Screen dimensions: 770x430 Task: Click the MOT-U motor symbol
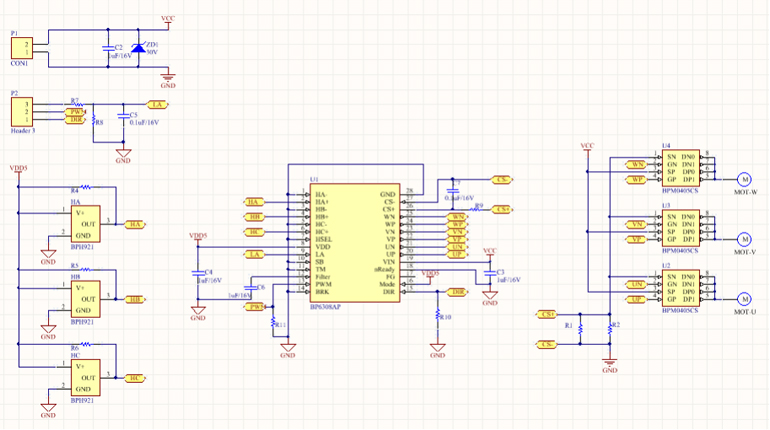pos(743,298)
